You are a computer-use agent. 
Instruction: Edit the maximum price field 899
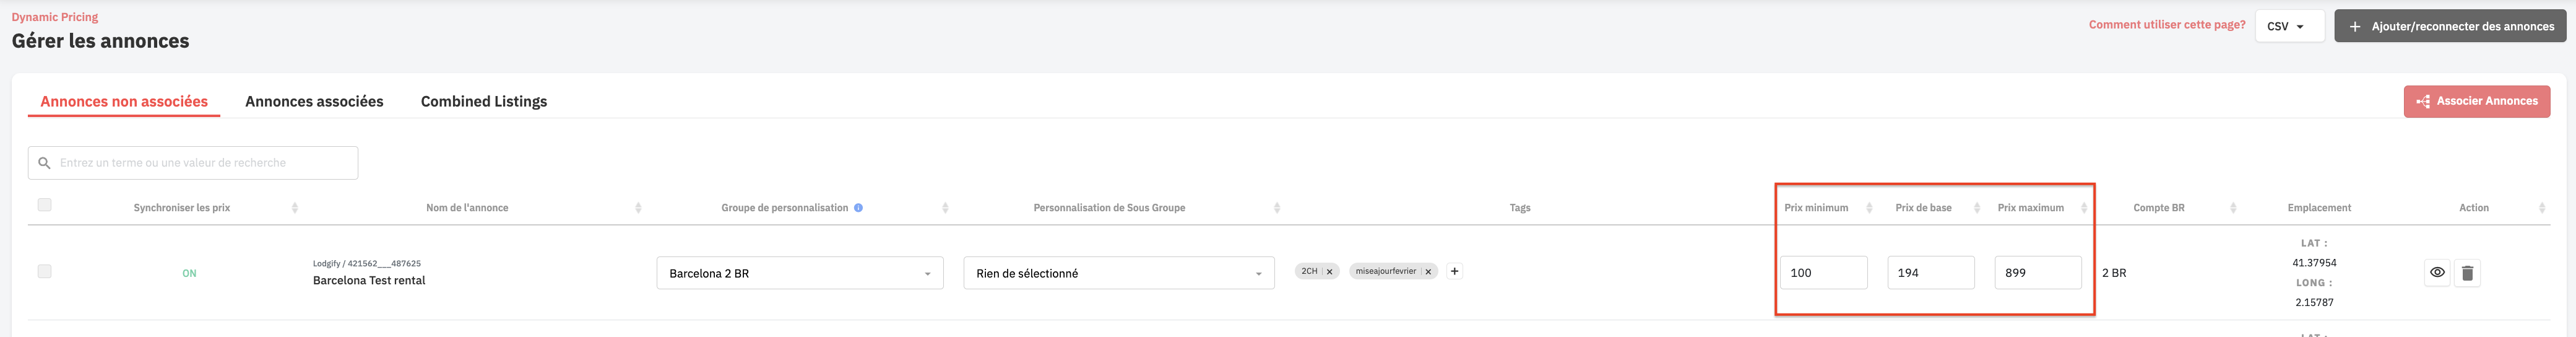pyautogui.click(x=2038, y=273)
